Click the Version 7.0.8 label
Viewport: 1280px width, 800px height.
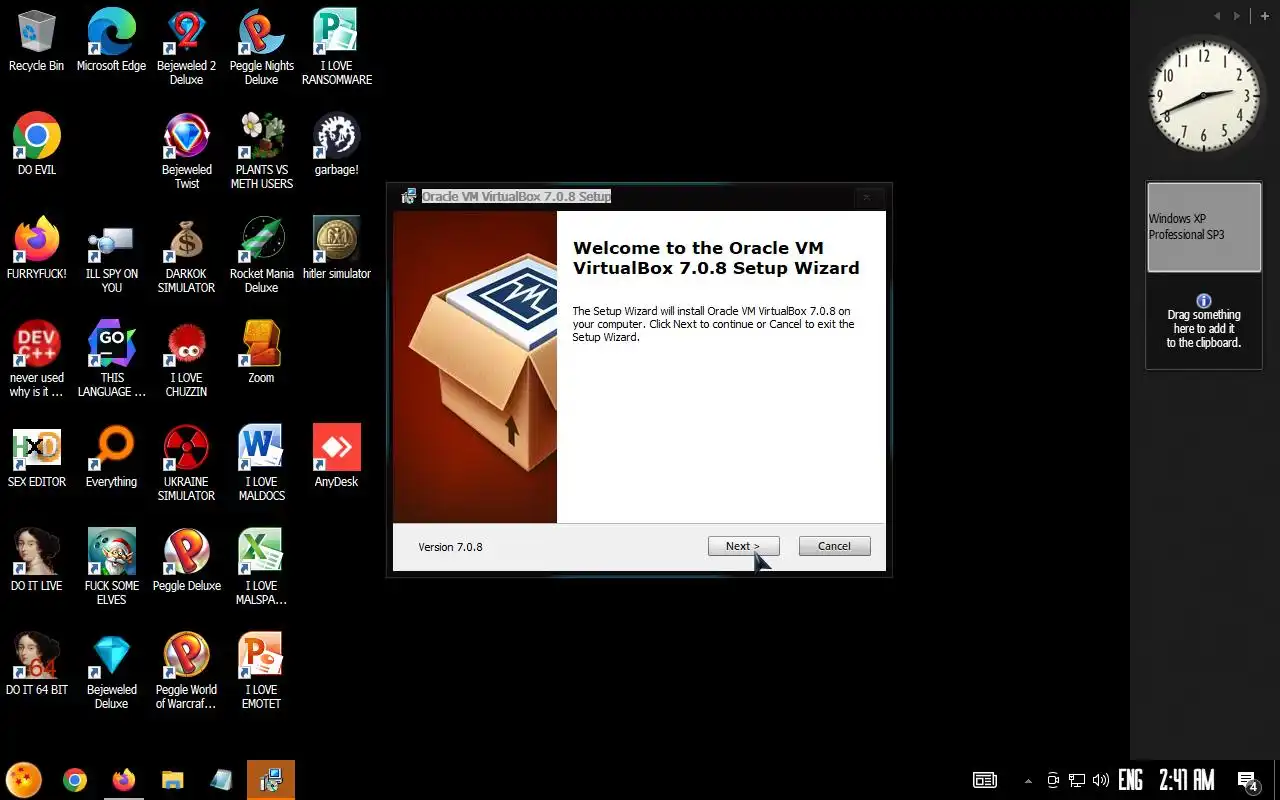tap(450, 547)
